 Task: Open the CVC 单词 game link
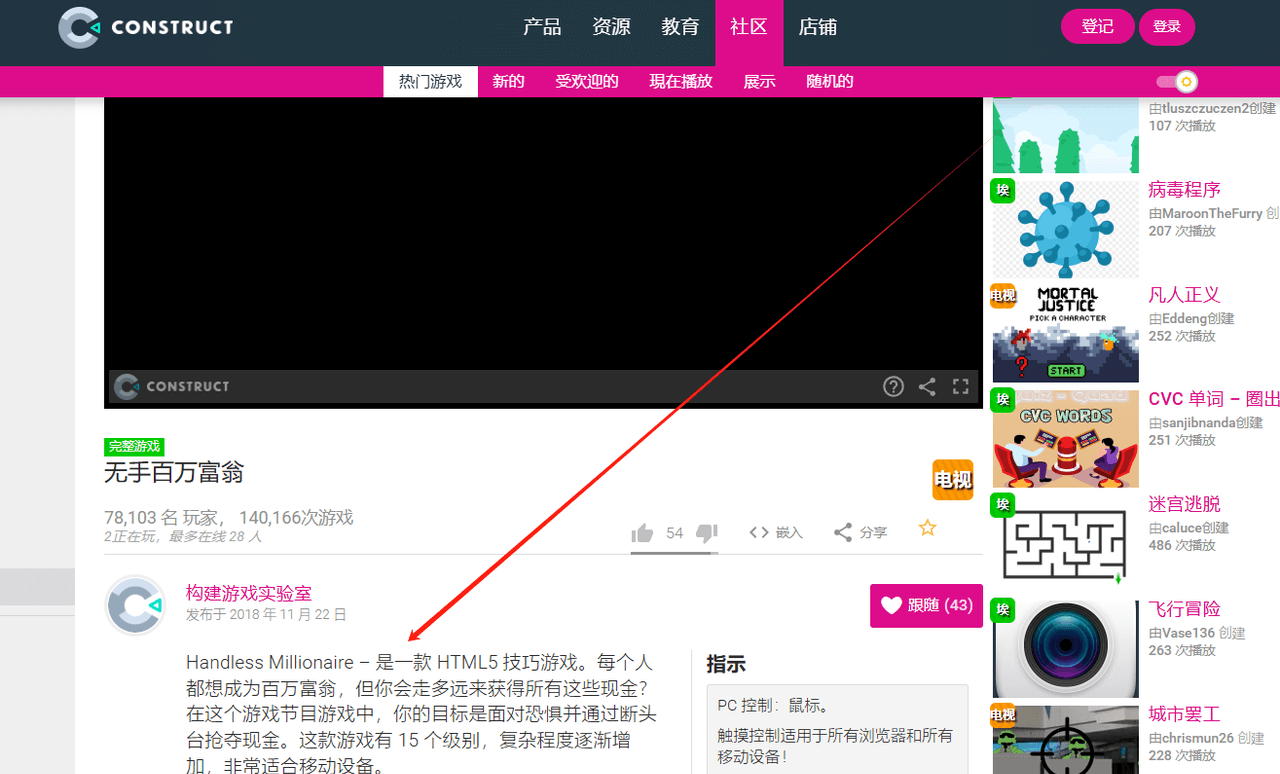pos(1214,399)
